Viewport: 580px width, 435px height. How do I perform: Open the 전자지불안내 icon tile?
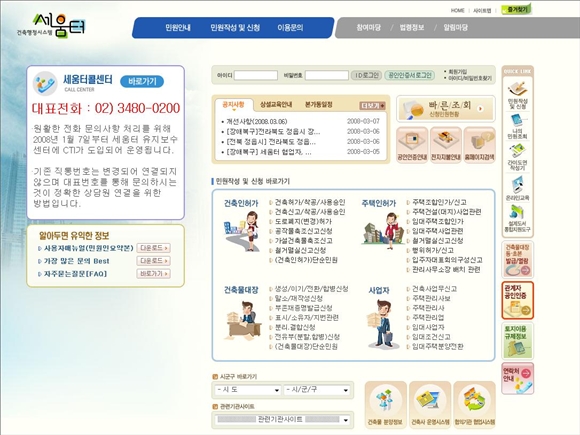point(445,145)
